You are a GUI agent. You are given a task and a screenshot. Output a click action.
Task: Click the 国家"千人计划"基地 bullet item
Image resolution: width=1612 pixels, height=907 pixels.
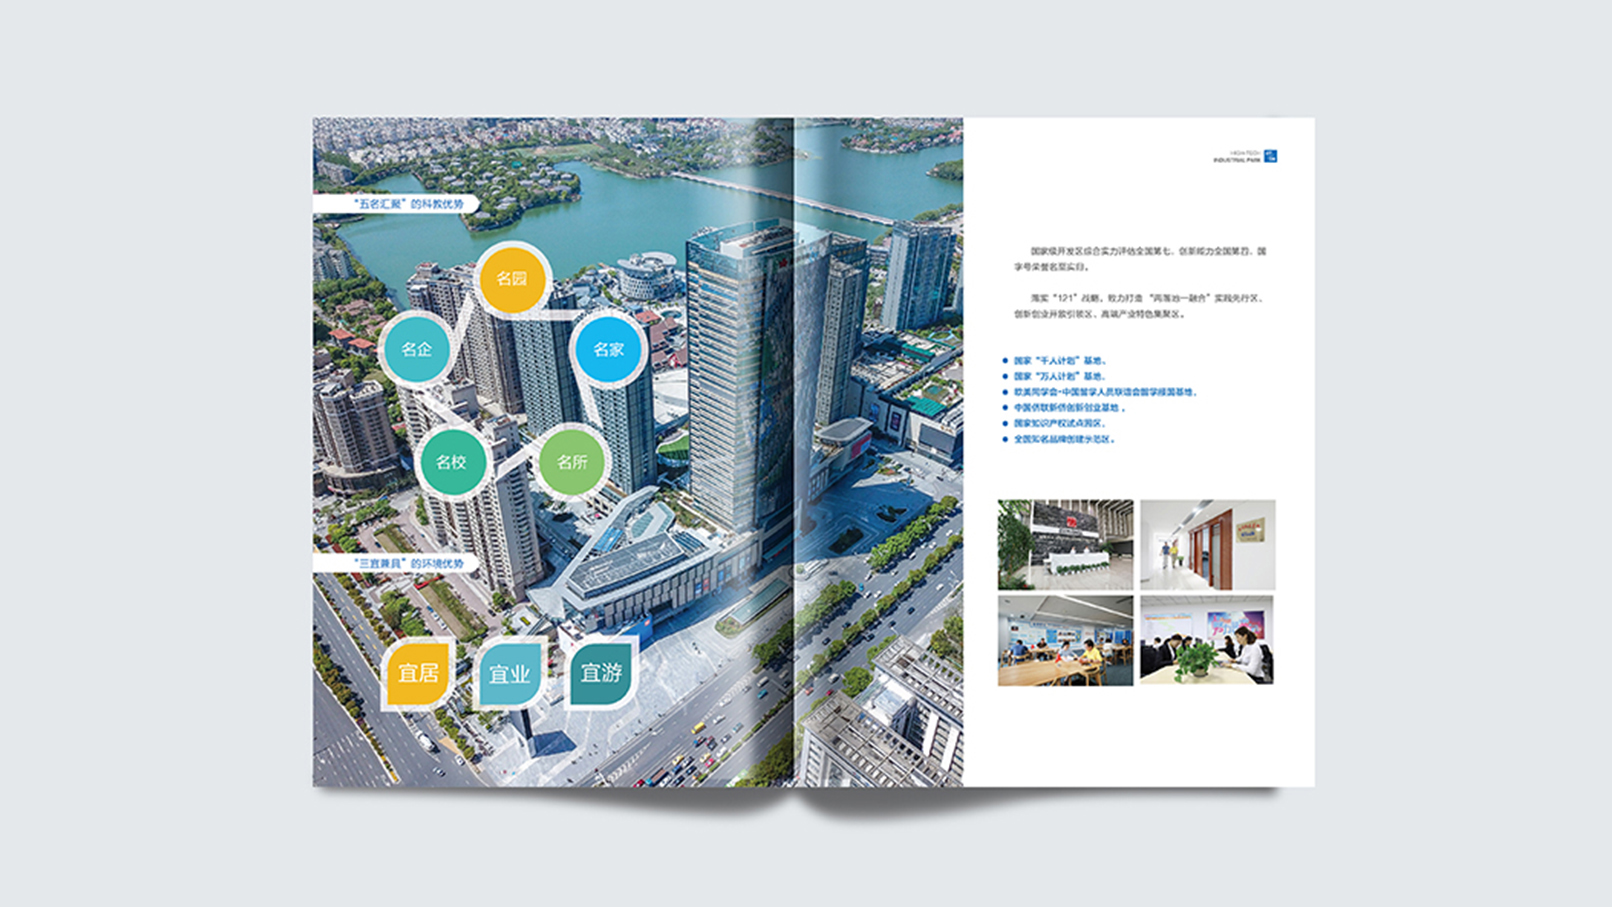pos(1059,361)
